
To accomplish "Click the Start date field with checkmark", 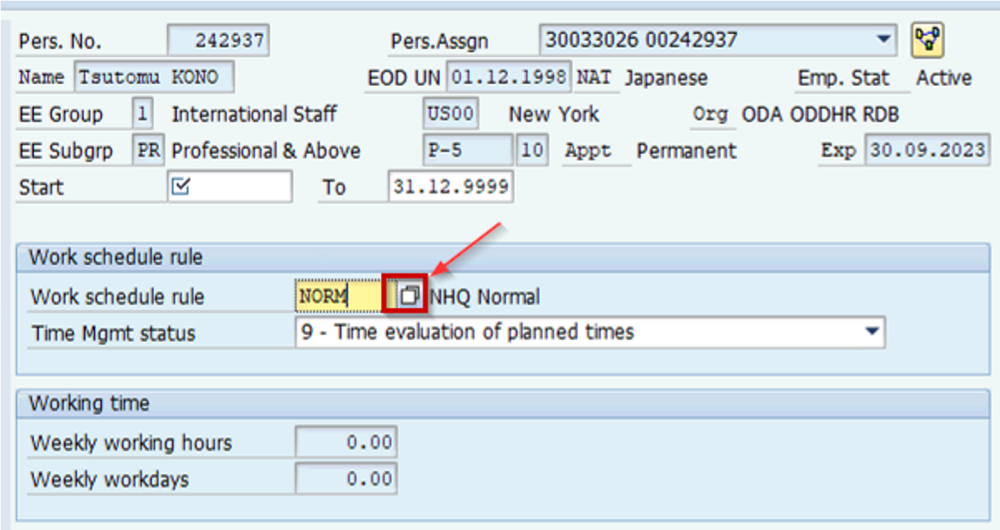I will click(230, 186).
